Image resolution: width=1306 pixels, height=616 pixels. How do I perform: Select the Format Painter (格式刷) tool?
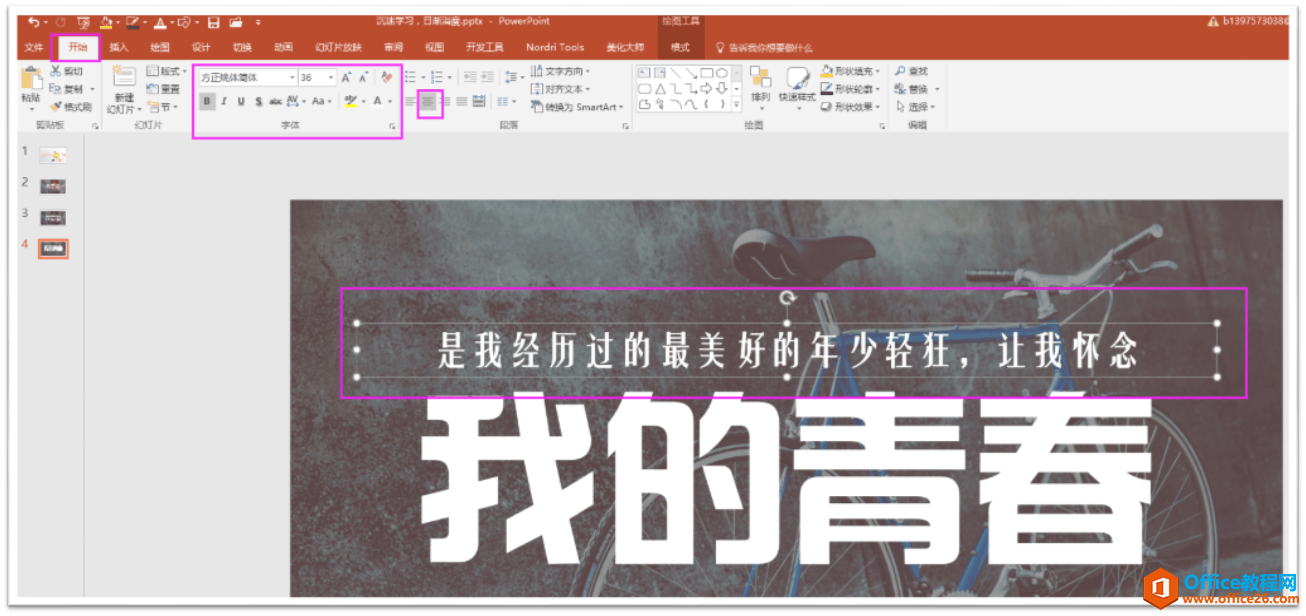[x=71, y=105]
